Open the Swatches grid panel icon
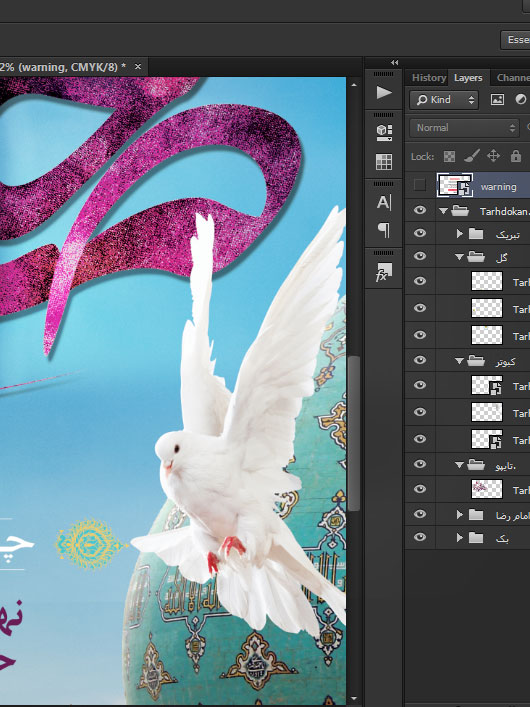 point(384,161)
